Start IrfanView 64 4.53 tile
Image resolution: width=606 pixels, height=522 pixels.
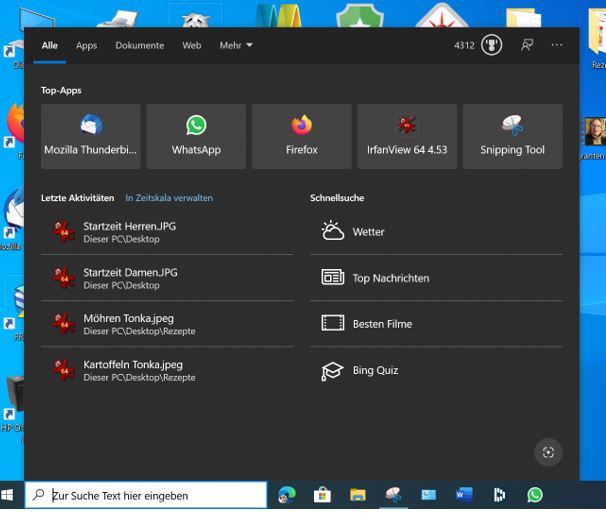pyautogui.click(x=407, y=136)
